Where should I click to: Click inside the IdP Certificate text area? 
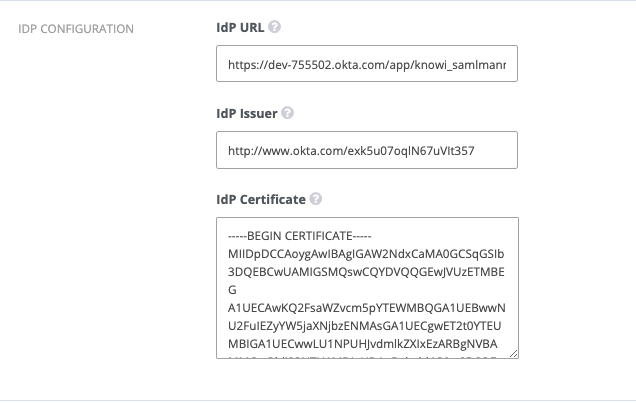click(366, 288)
